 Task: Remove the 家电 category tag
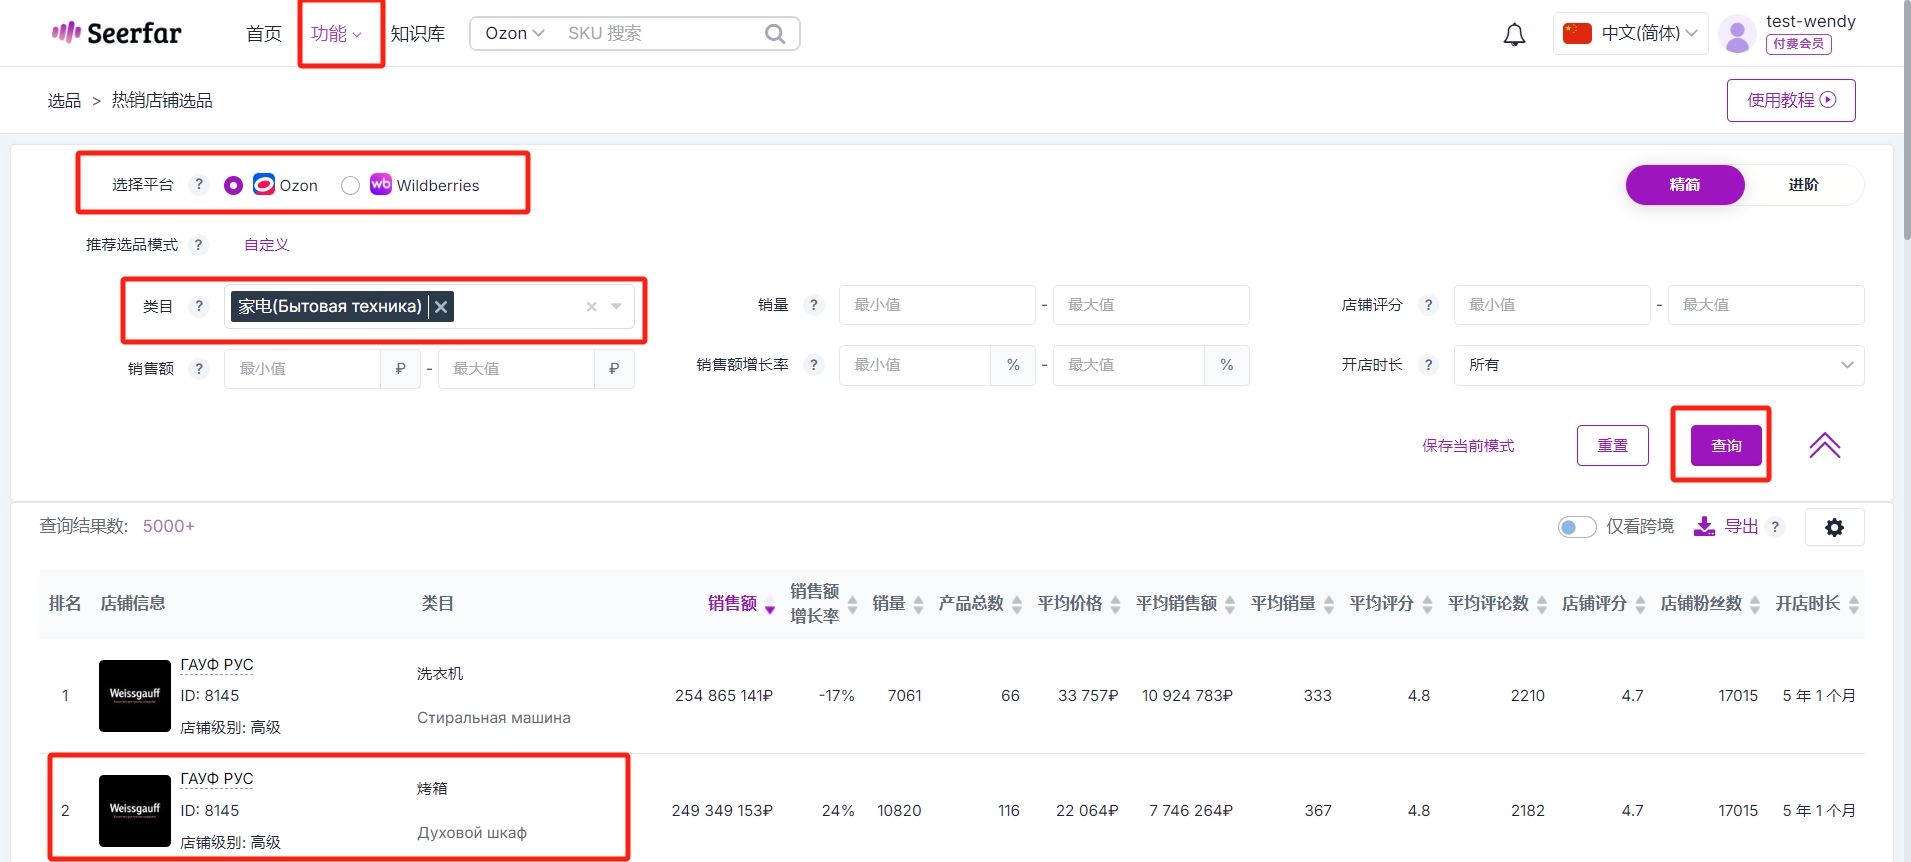(441, 307)
